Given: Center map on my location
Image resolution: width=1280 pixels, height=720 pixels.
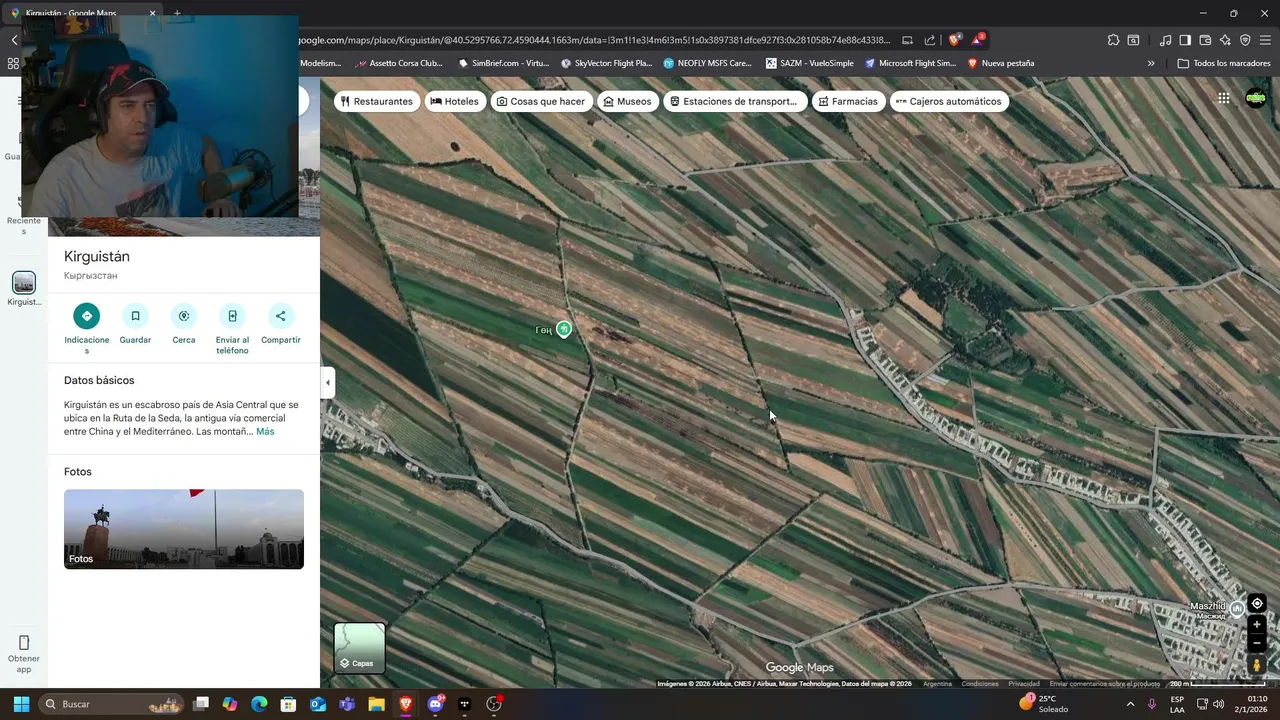Looking at the screenshot, I should [1257, 603].
